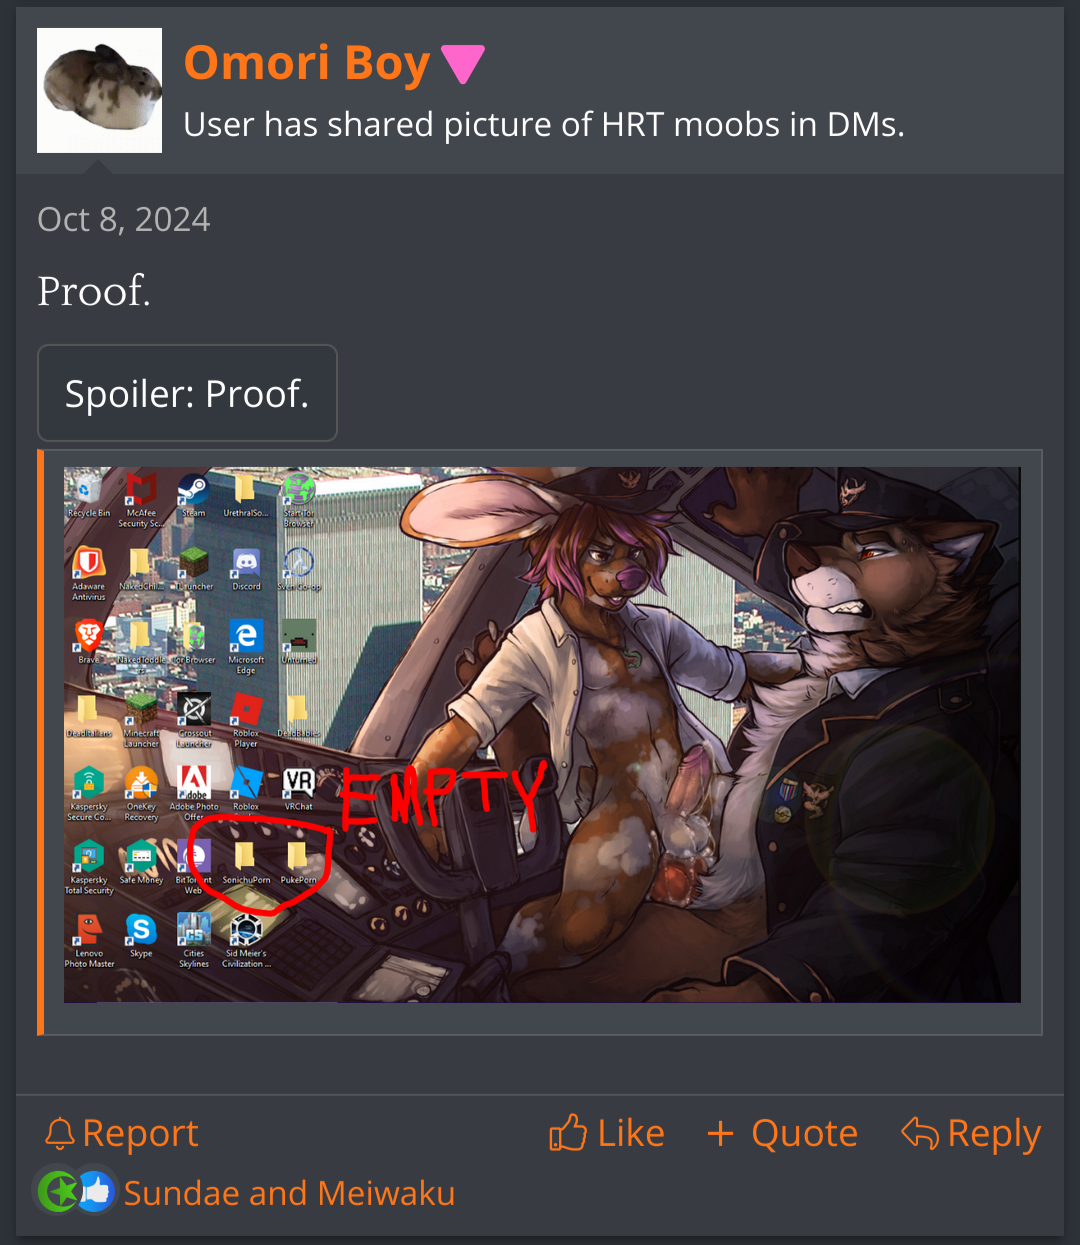This screenshot has width=1080, height=1245.
Task: Open Omori Boy's avatar picture
Action: coord(99,90)
